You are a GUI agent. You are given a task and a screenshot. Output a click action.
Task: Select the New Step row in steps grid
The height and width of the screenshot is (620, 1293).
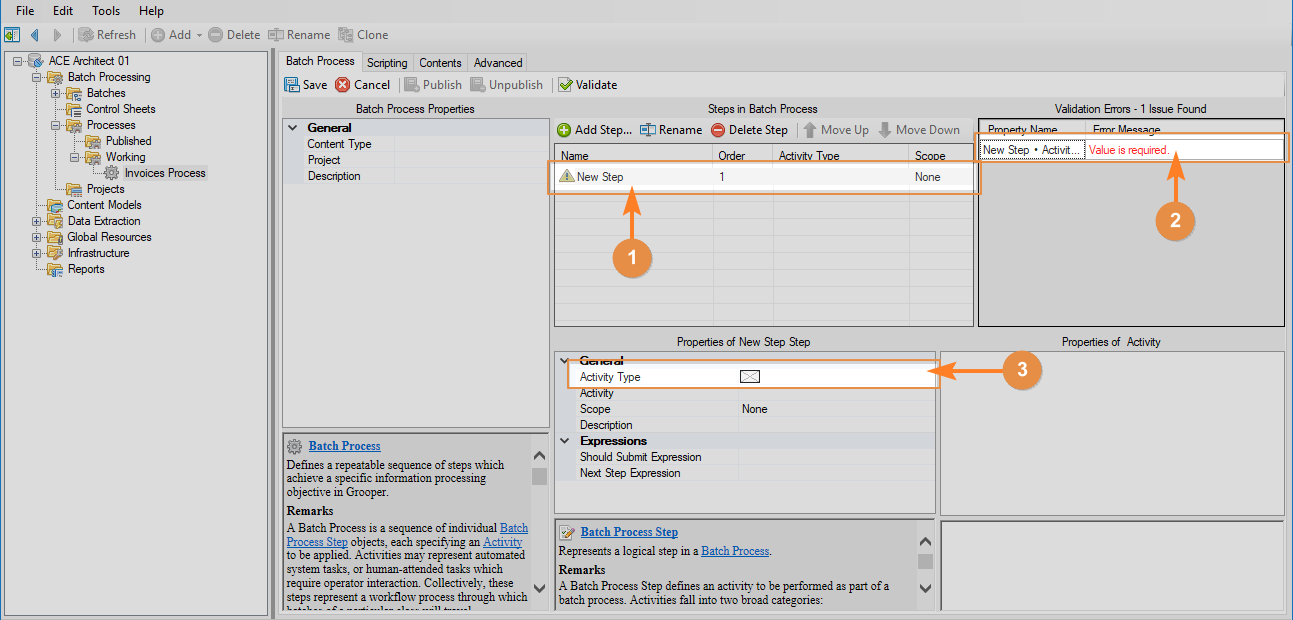tap(763, 177)
